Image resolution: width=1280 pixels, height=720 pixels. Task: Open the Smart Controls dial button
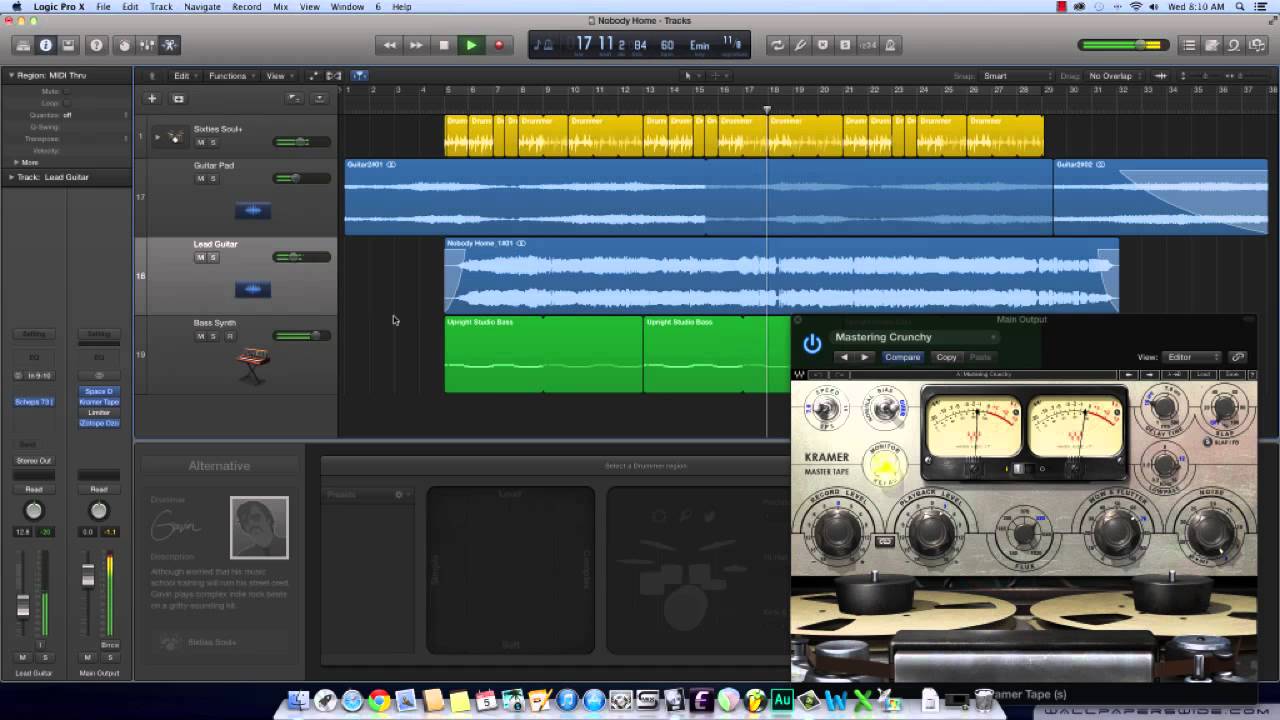[124, 45]
